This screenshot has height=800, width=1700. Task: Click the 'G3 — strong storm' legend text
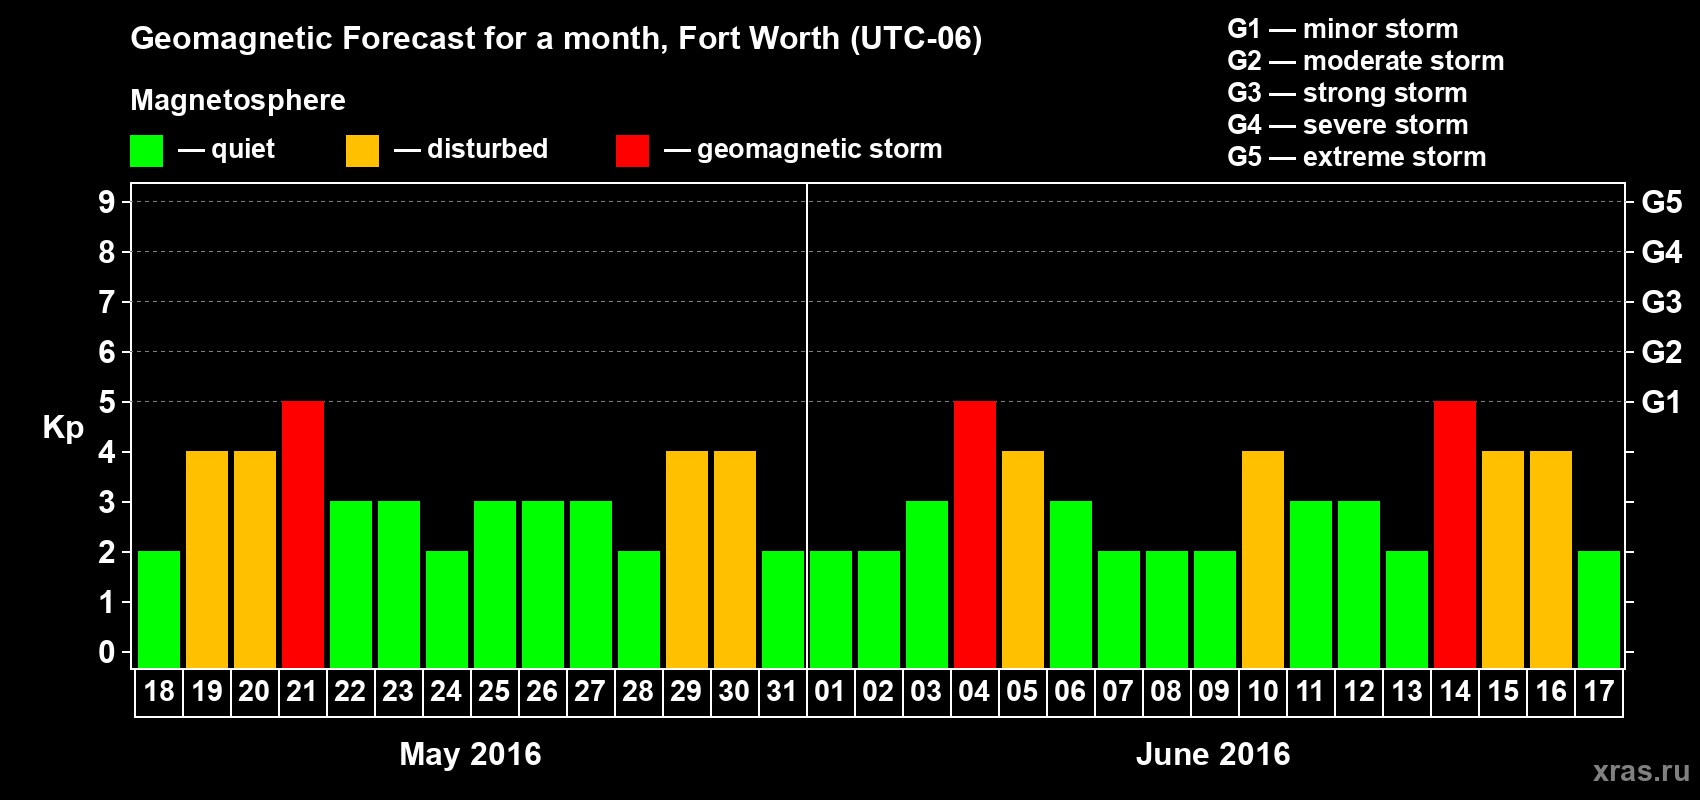point(1347,93)
